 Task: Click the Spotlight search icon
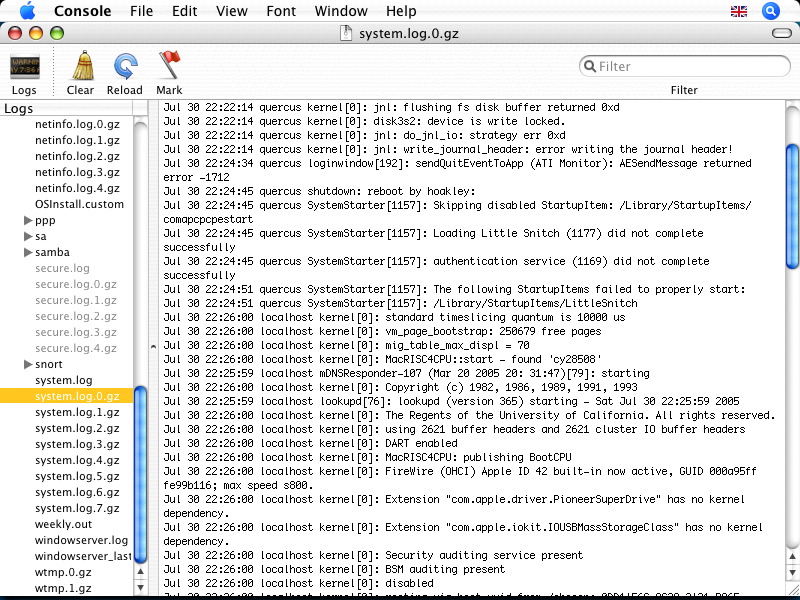(x=770, y=11)
